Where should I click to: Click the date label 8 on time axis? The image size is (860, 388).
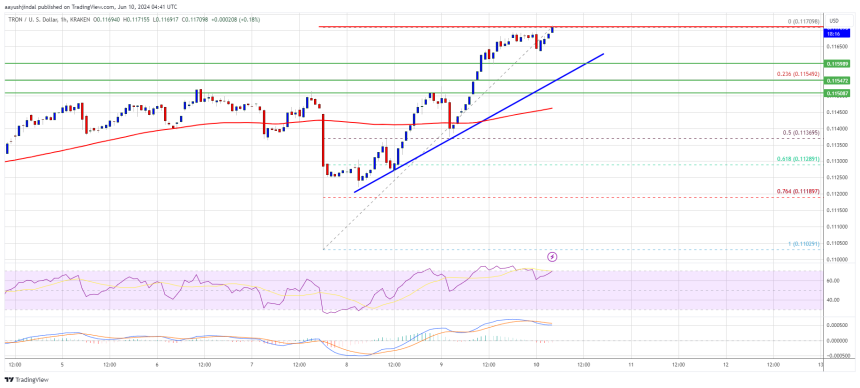(x=347, y=364)
